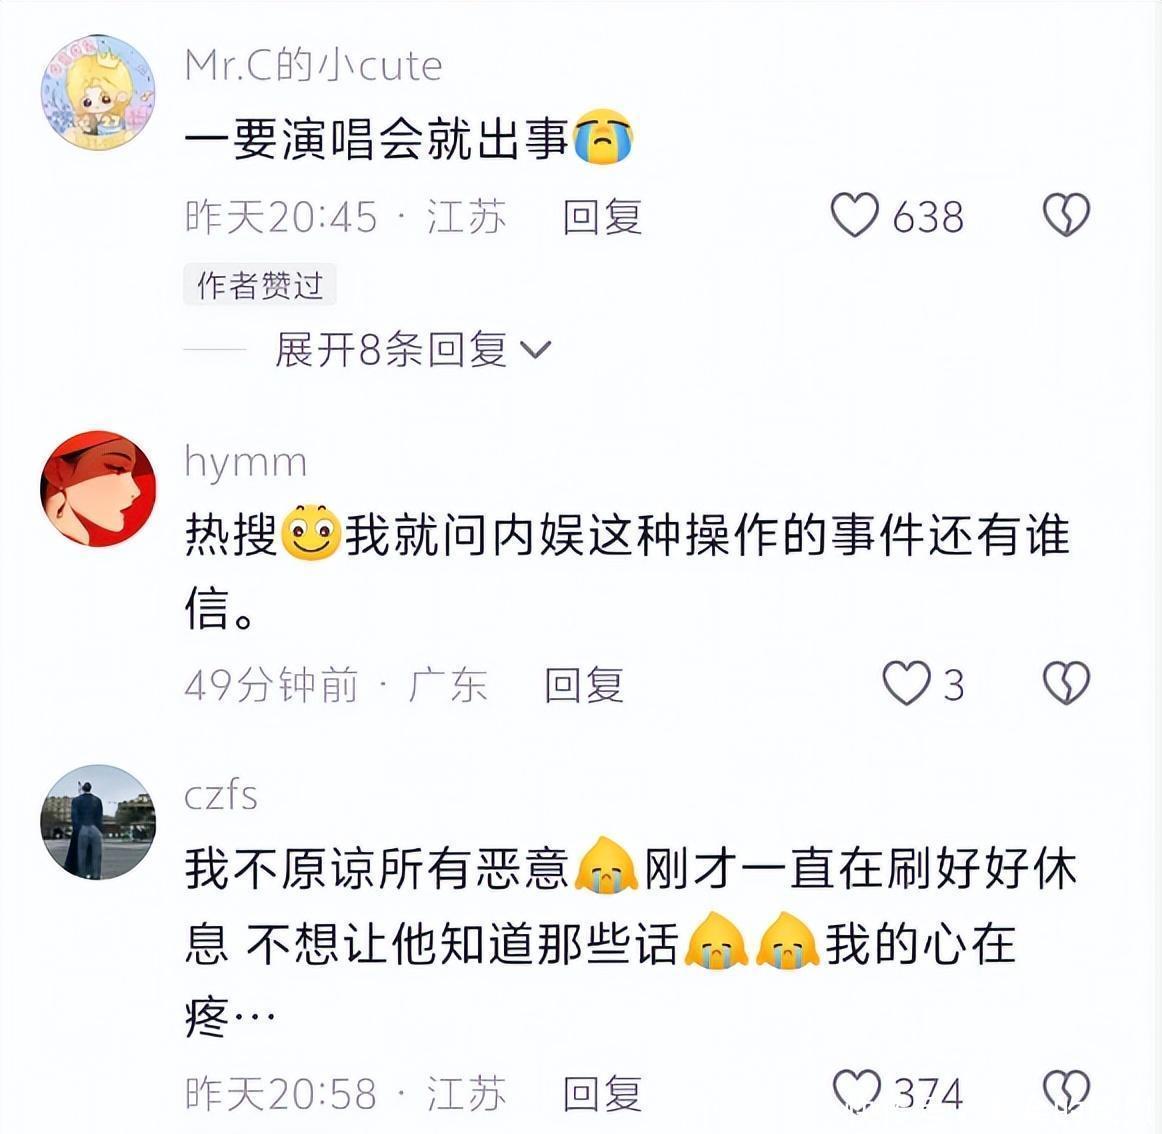Viewport: 1162px width, 1134px height.
Task: Reply to hymm's comment
Action: coord(584,684)
